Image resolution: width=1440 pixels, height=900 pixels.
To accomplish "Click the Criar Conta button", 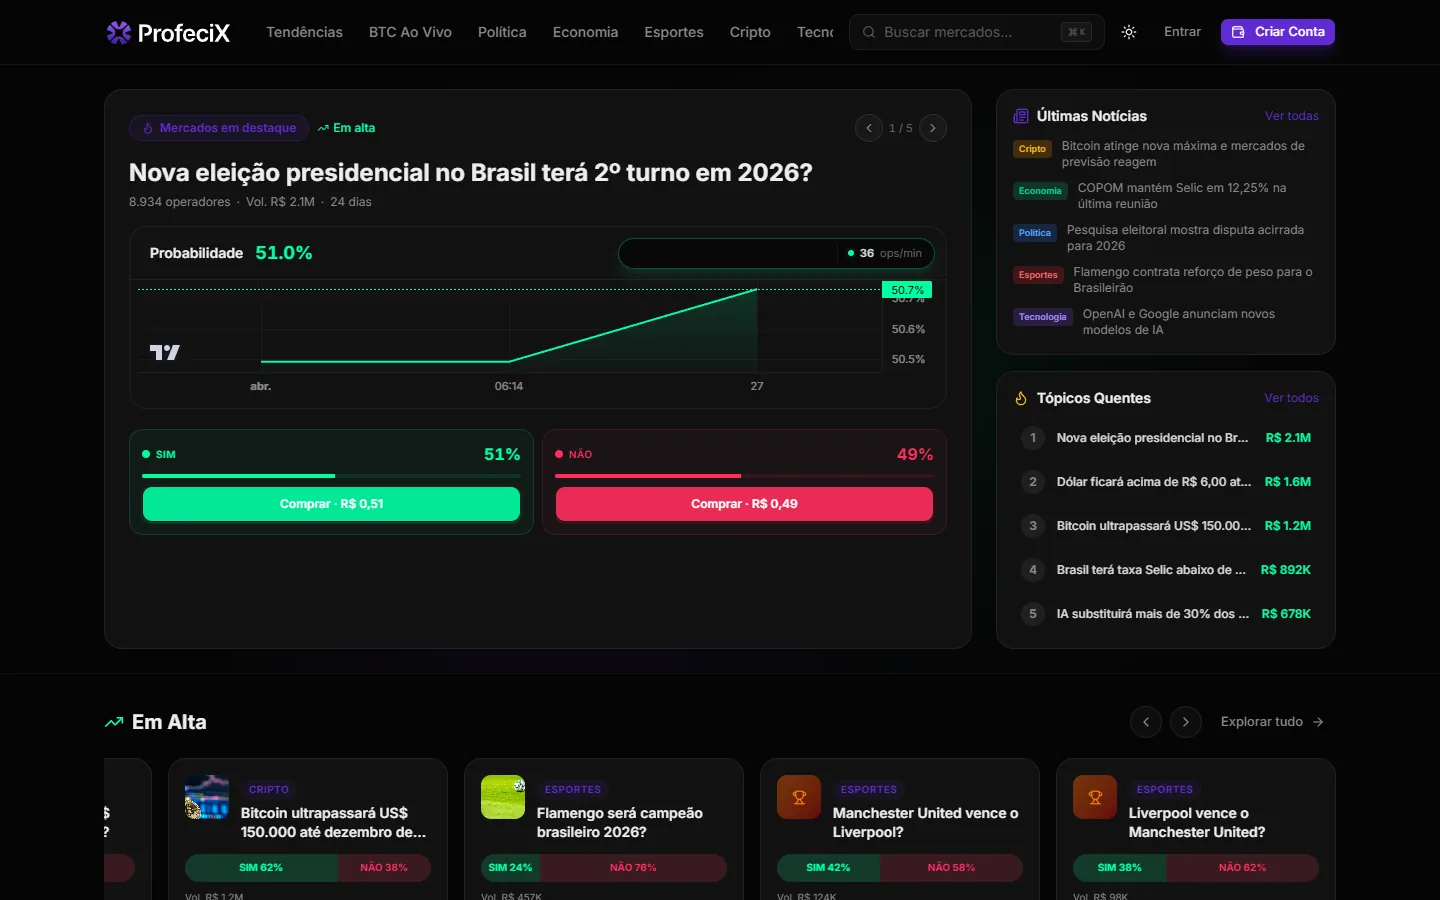I will (1278, 32).
